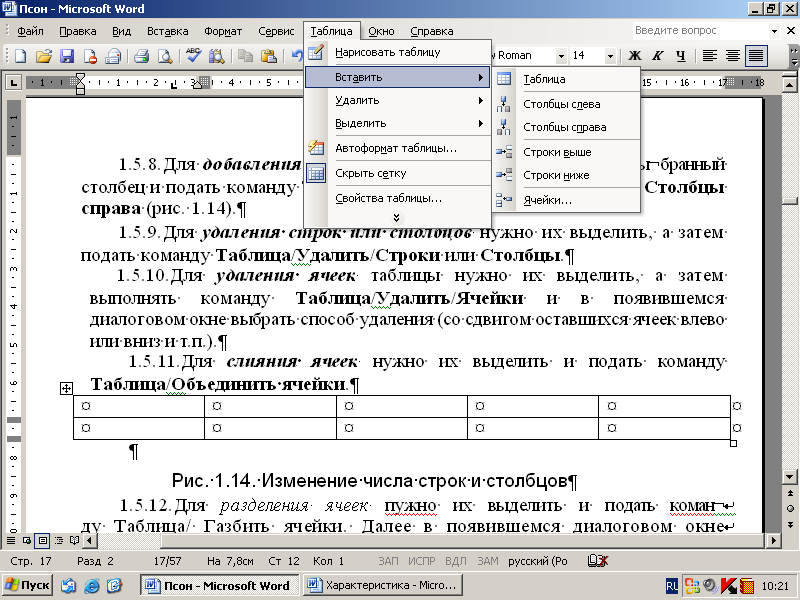The image size is (800, 600).
Task: Toggle ЗАМ overtype mode in status bar
Action: pos(487,561)
